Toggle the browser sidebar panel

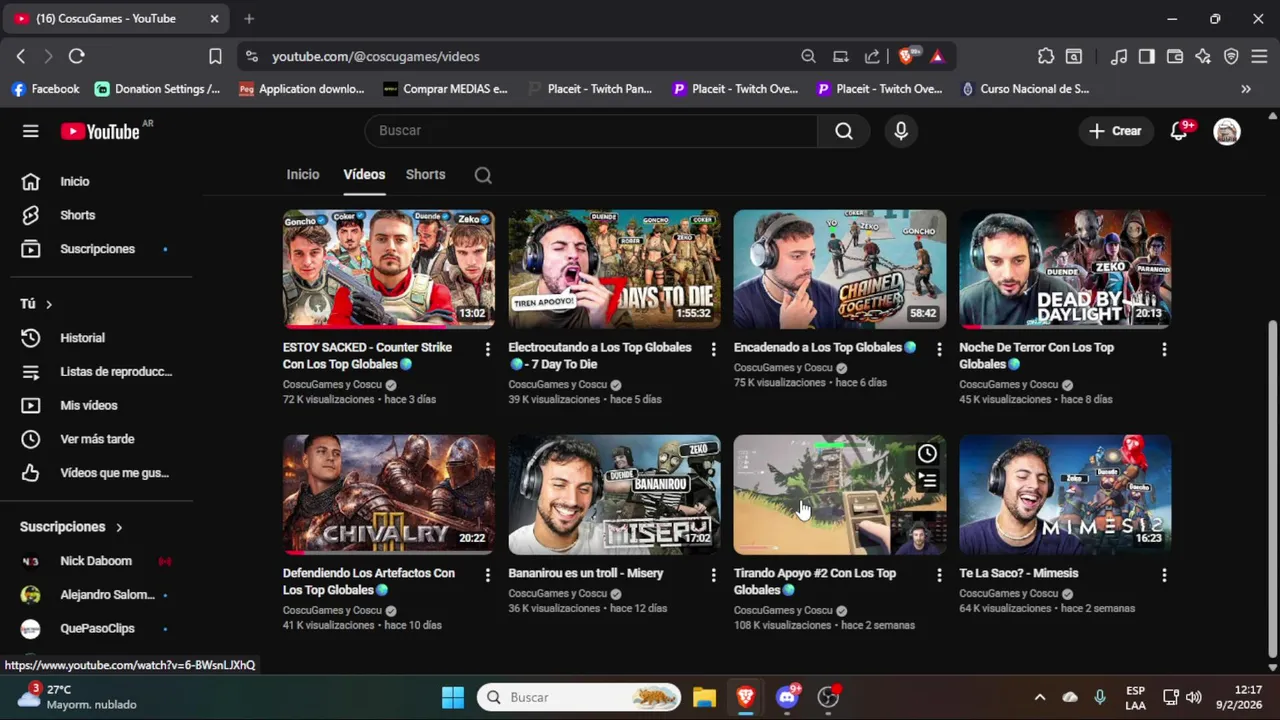(1147, 57)
